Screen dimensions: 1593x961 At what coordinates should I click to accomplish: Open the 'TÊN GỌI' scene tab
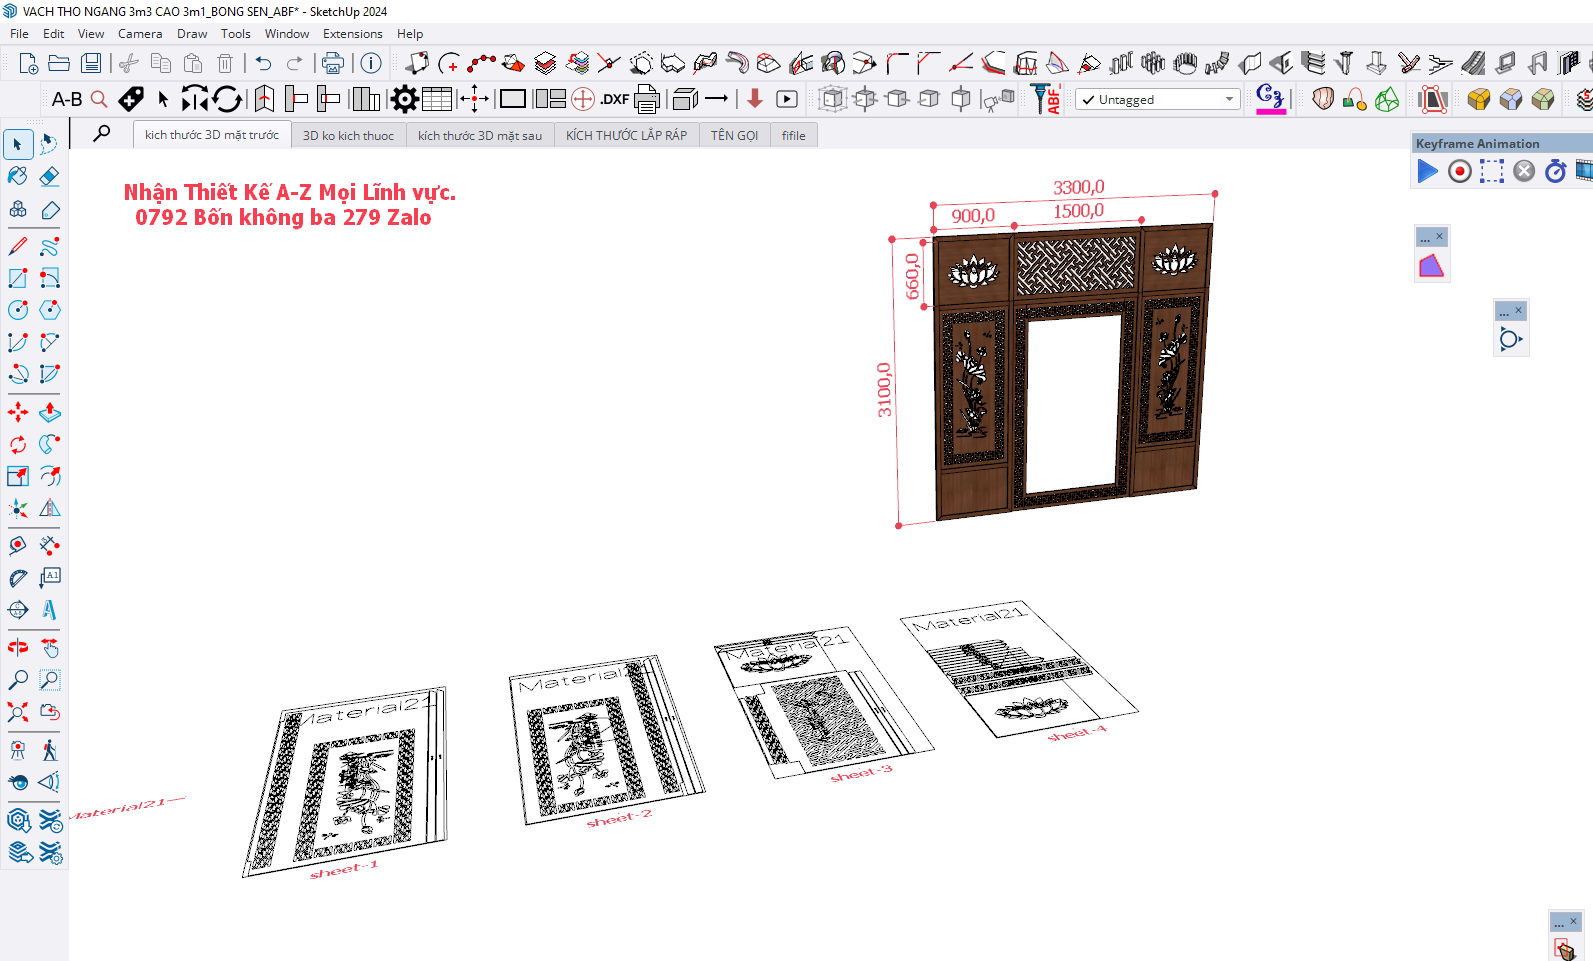734,135
